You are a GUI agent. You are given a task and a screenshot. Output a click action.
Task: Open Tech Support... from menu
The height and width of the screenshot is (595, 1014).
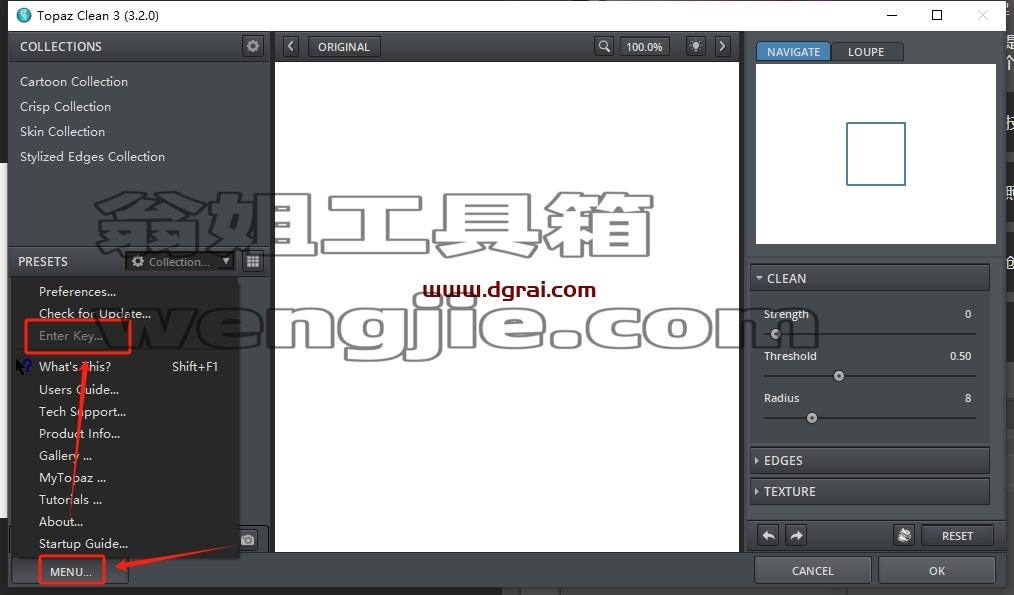(x=82, y=411)
